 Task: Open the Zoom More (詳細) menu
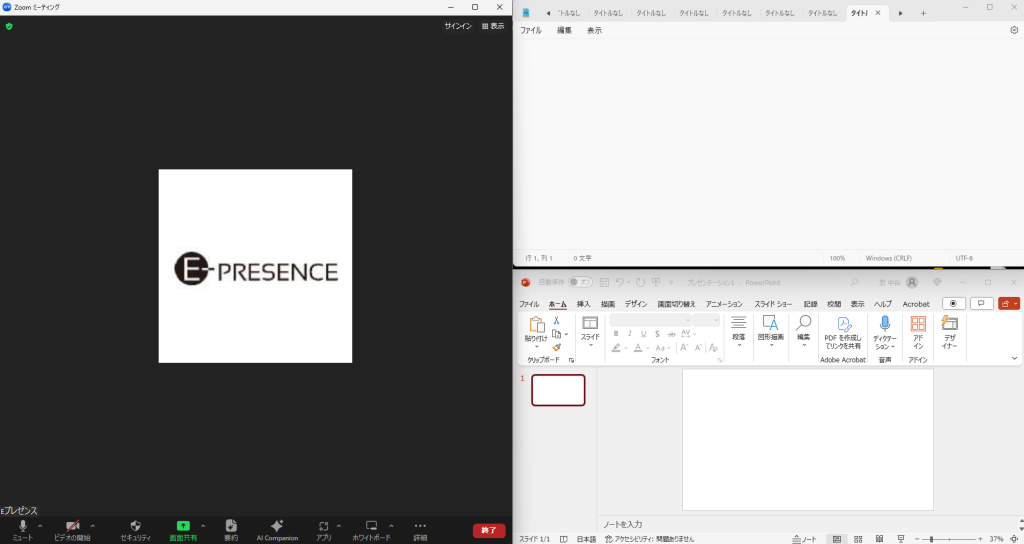420,530
